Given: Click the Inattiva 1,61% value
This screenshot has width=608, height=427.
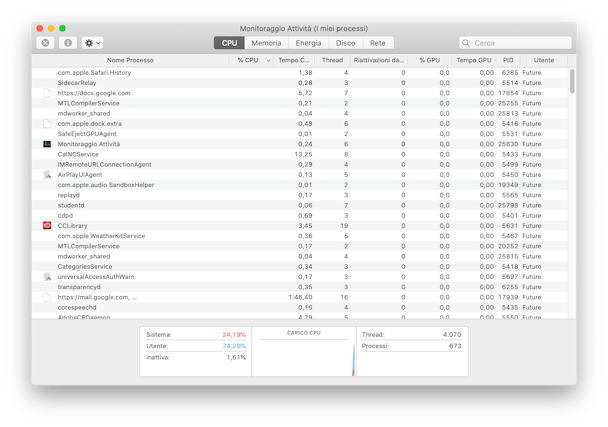Looking at the screenshot, I should (x=236, y=358).
